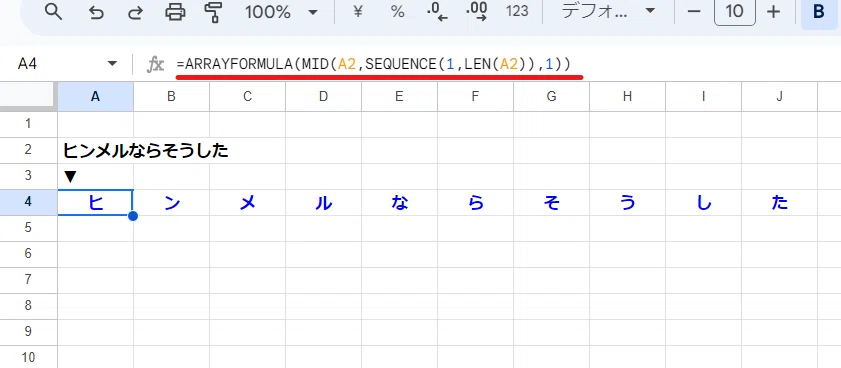841x368 pixels.
Task: Select cell G4 containing そ
Action: point(551,203)
